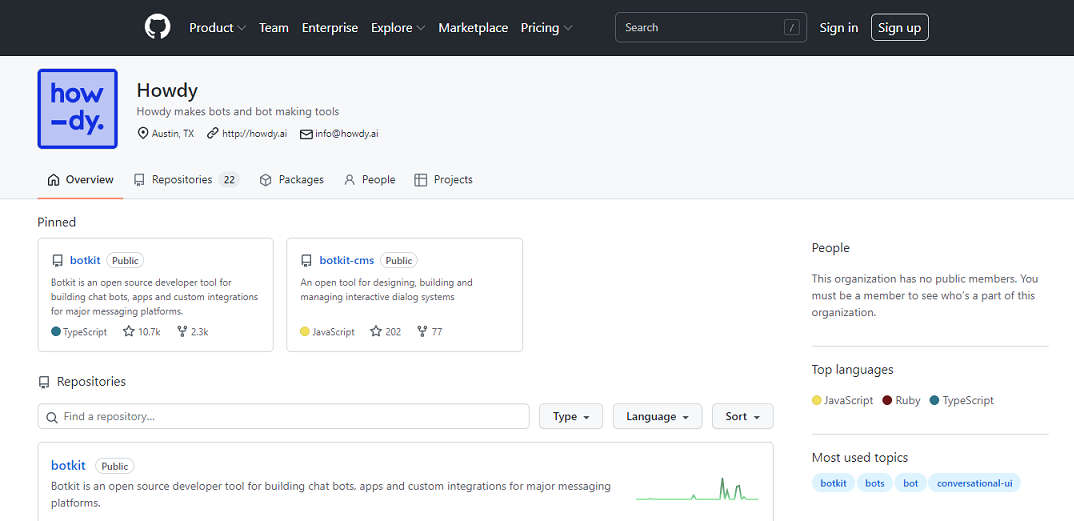
Task: Click the repositories count badge 22
Action: 229,180
